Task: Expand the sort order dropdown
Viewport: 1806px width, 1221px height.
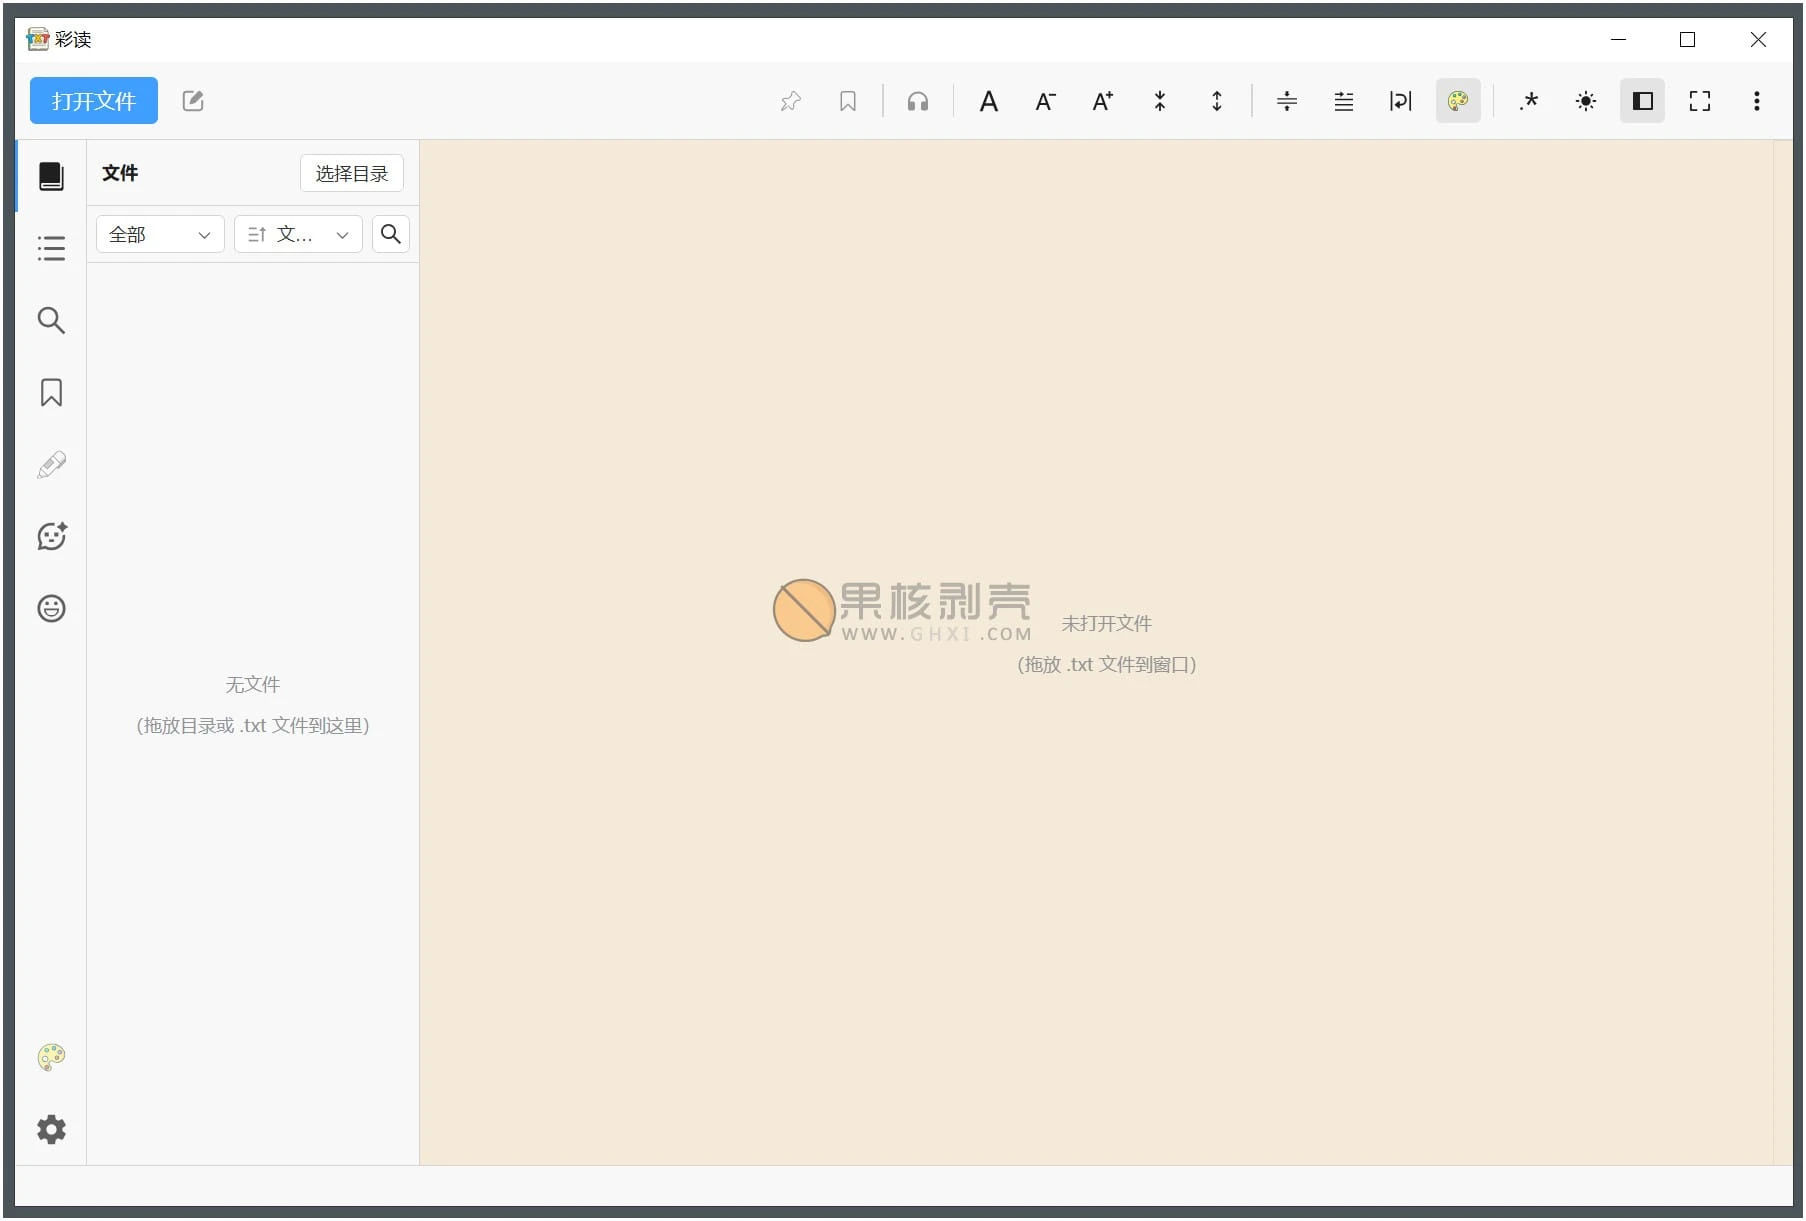Action: (298, 234)
